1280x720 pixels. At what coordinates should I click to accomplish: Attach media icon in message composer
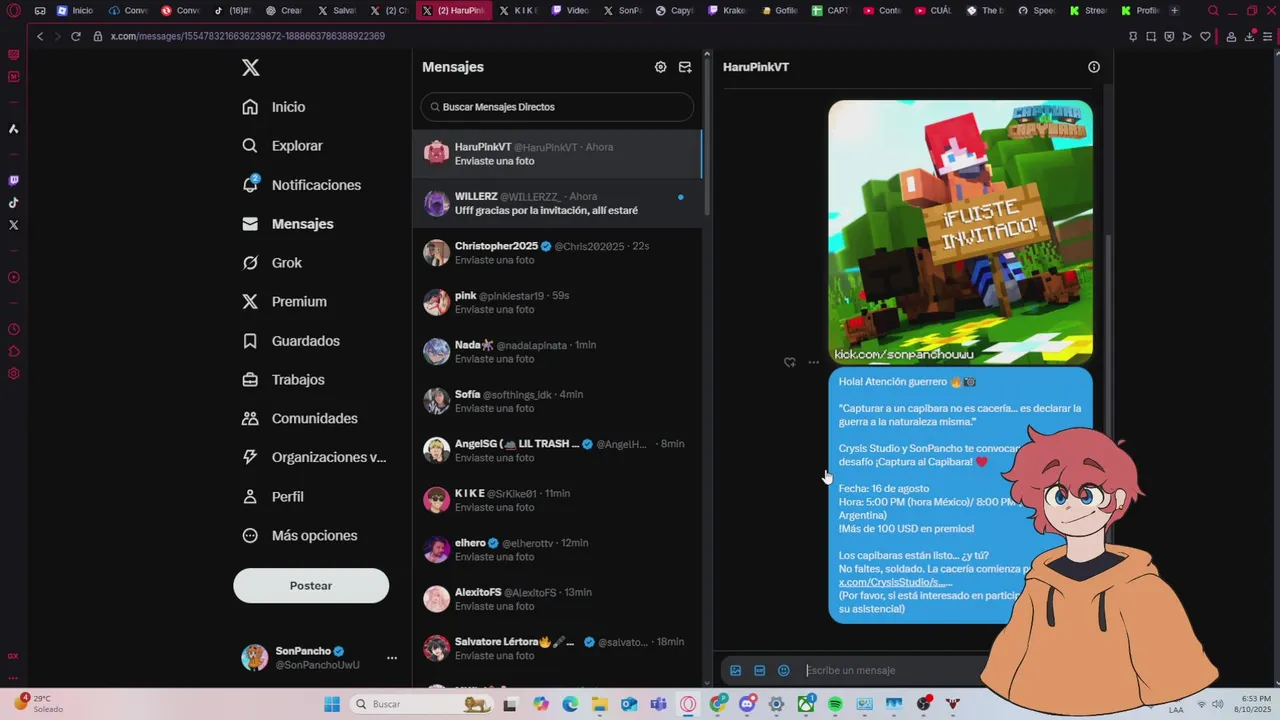coord(735,671)
